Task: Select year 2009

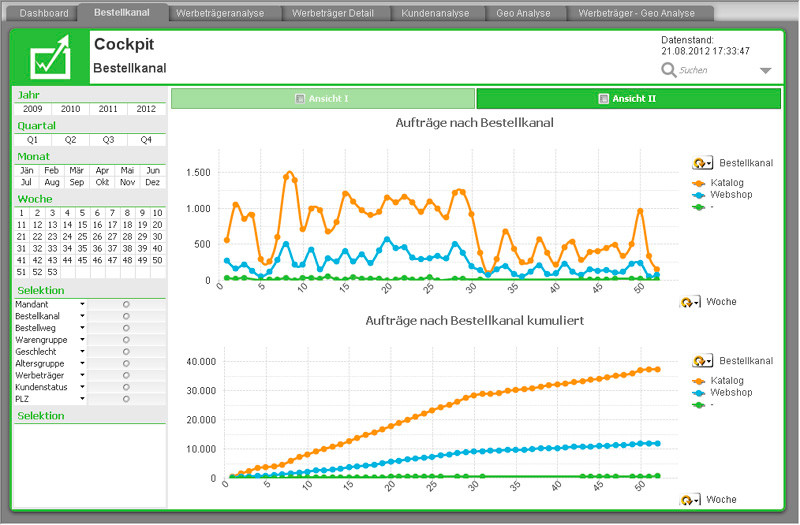Action: click(x=33, y=109)
